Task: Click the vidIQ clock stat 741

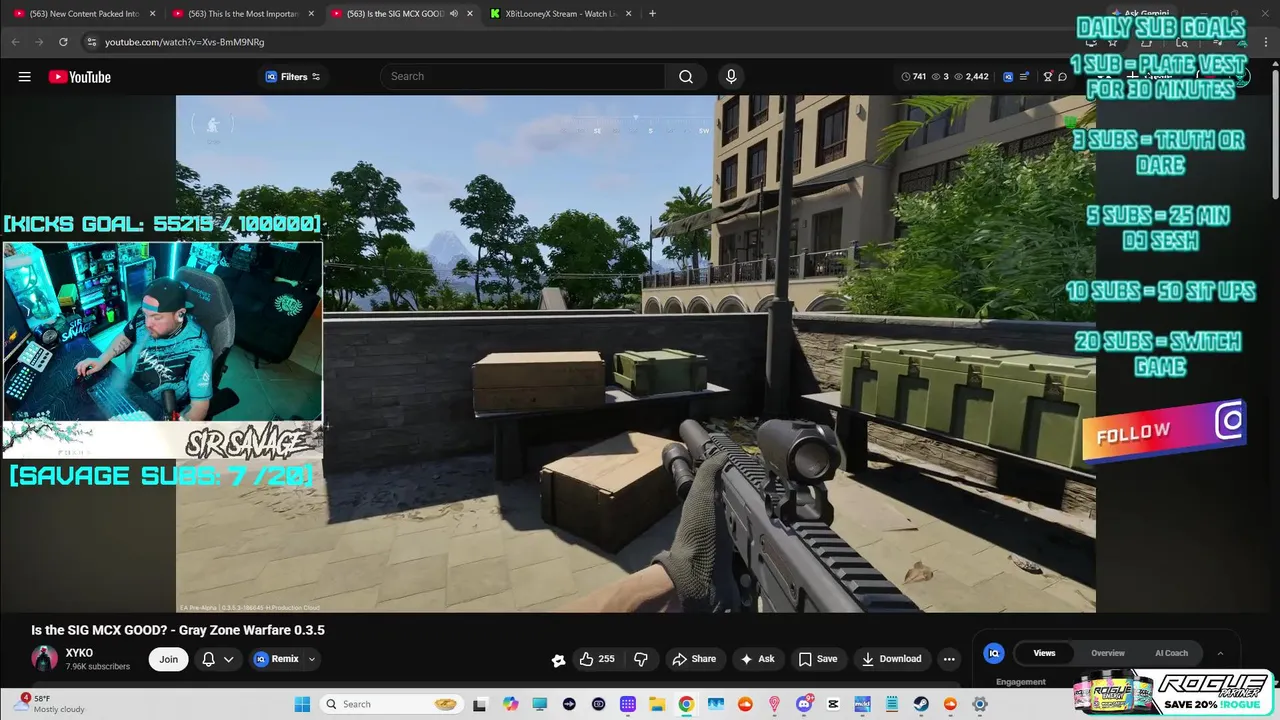Action: pos(914,77)
